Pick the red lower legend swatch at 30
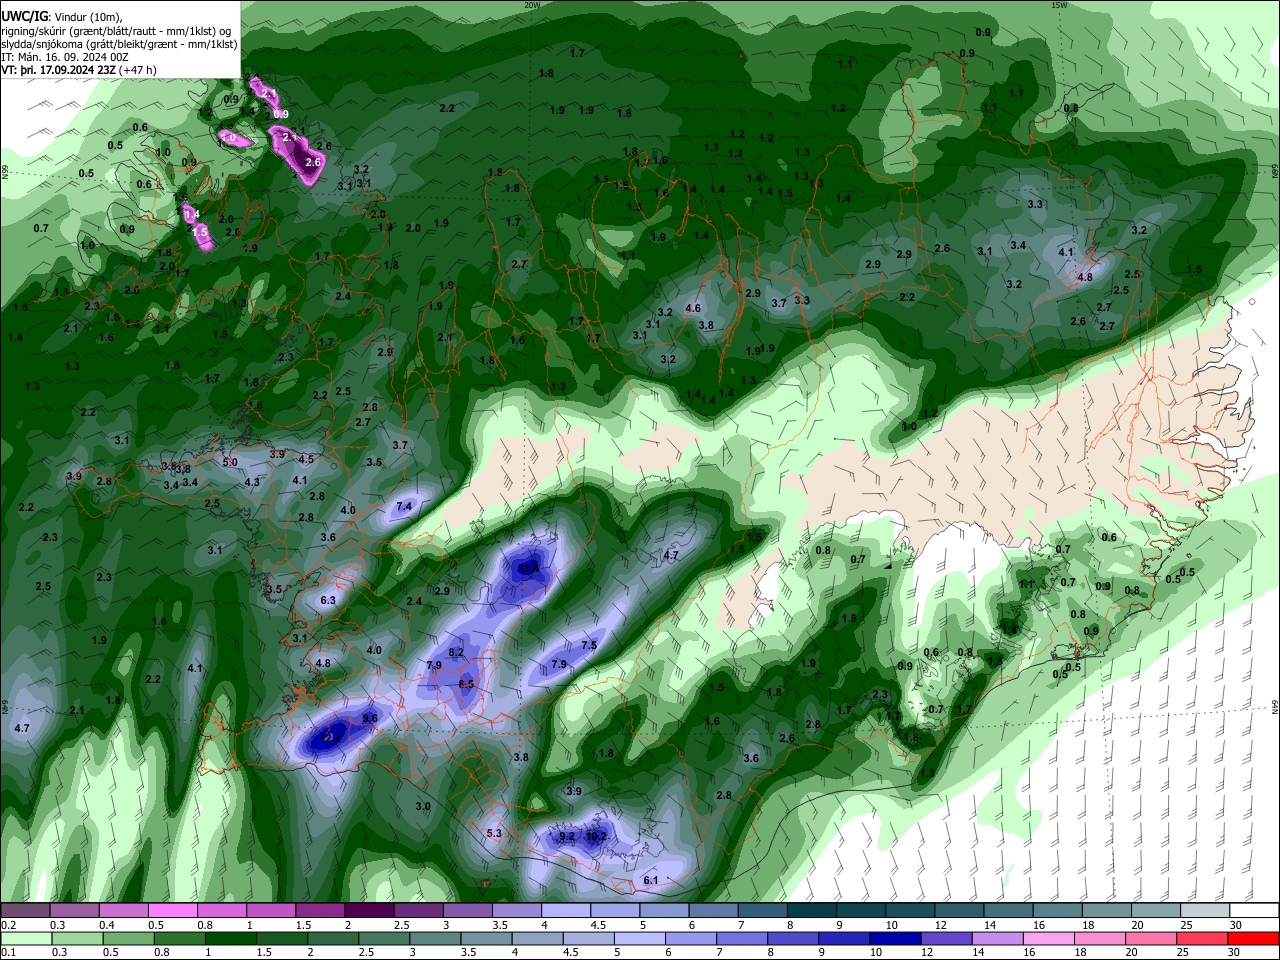This screenshot has width=1280, height=960. tap(1252, 938)
